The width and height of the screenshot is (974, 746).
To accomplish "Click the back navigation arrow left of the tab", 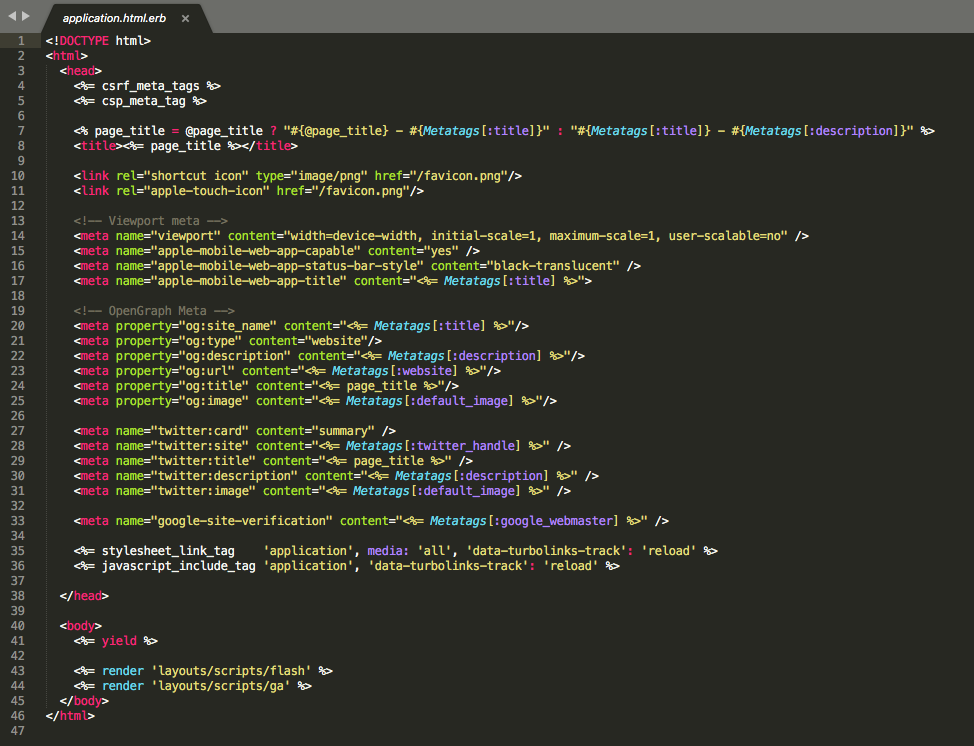I will tap(12, 16).
